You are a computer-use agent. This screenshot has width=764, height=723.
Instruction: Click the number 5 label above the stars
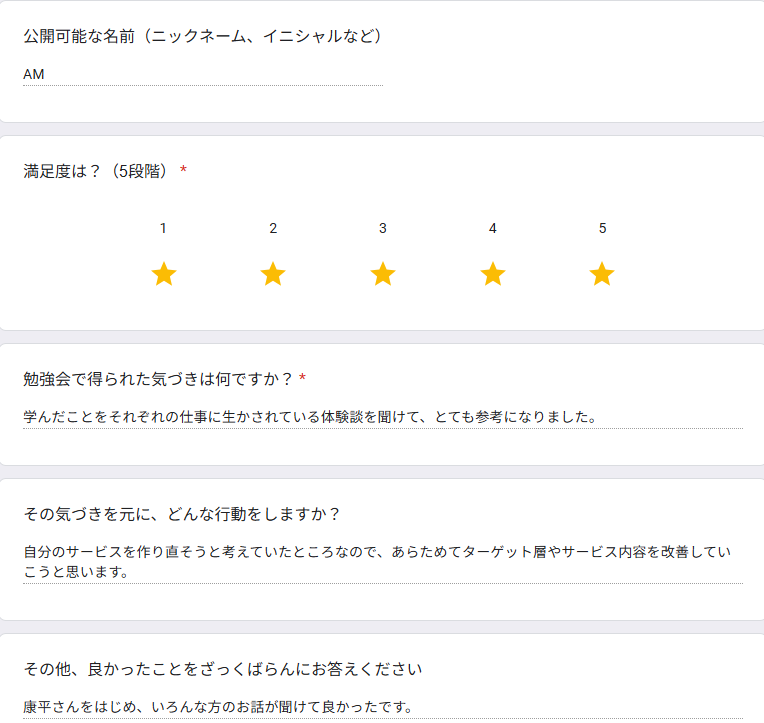point(602,228)
